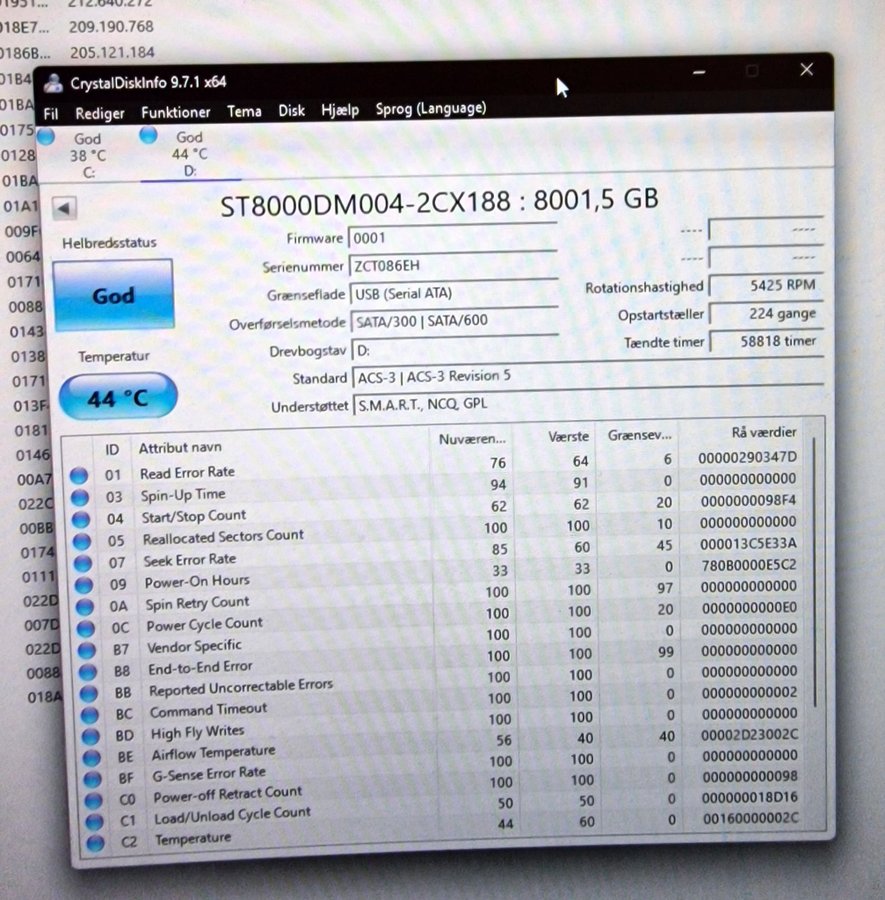This screenshot has height=900, width=885.
Task: Click the previous disk arrow button
Action: (65, 209)
